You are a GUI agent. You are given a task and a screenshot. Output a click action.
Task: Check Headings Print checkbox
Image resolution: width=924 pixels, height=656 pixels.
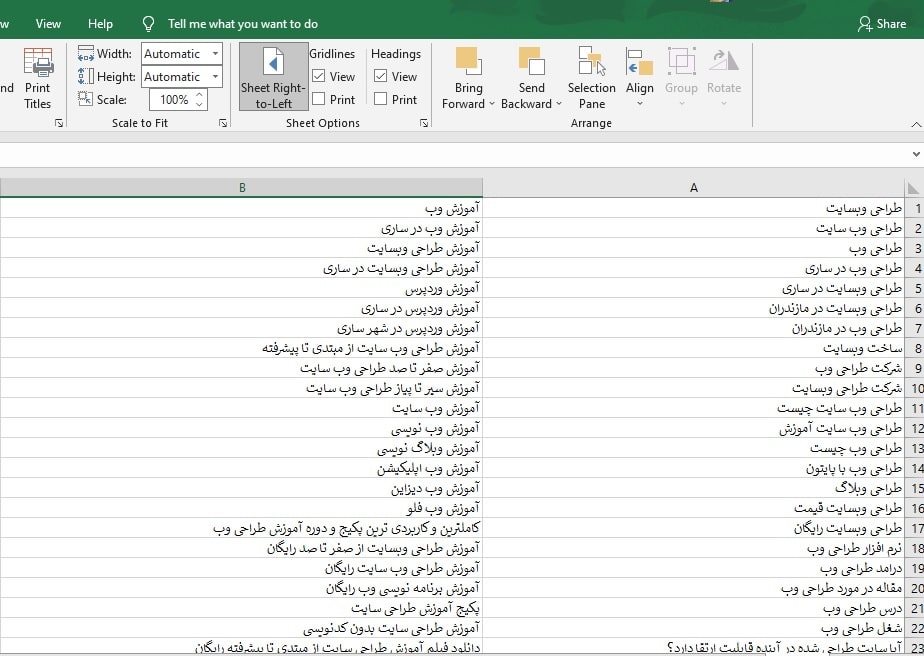click(x=381, y=99)
